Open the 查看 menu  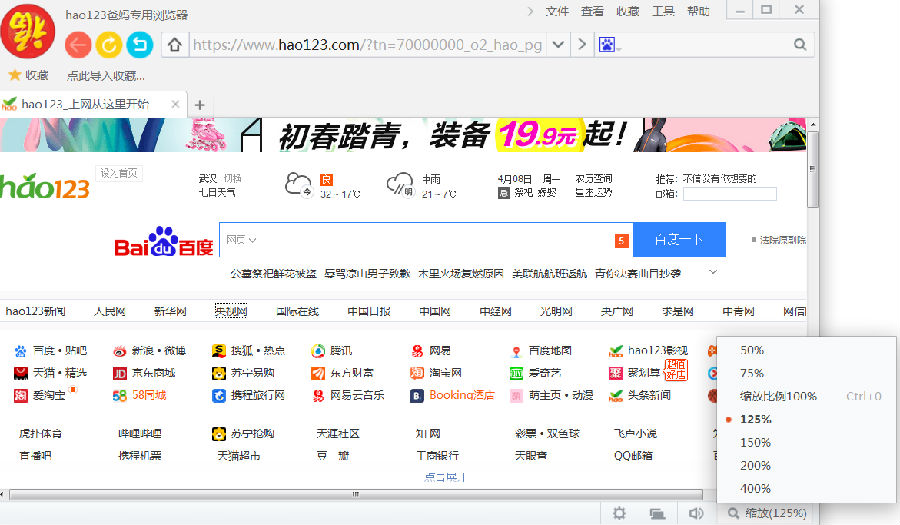click(592, 11)
